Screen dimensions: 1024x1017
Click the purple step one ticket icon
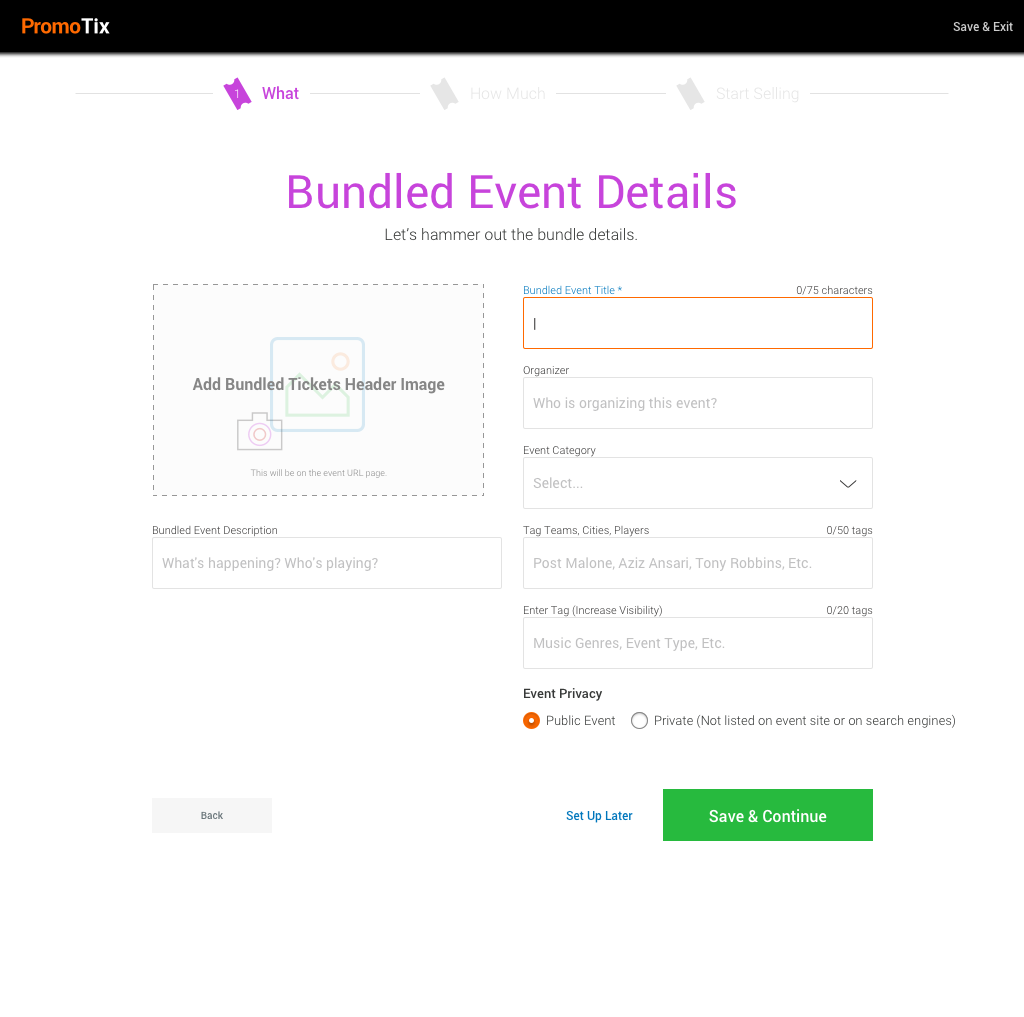point(237,93)
